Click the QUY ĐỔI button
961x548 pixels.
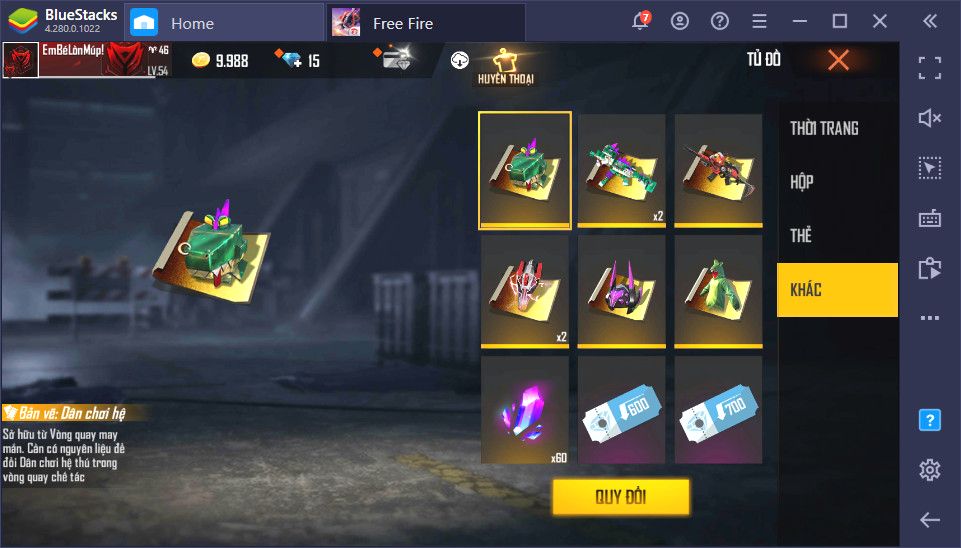tap(621, 497)
